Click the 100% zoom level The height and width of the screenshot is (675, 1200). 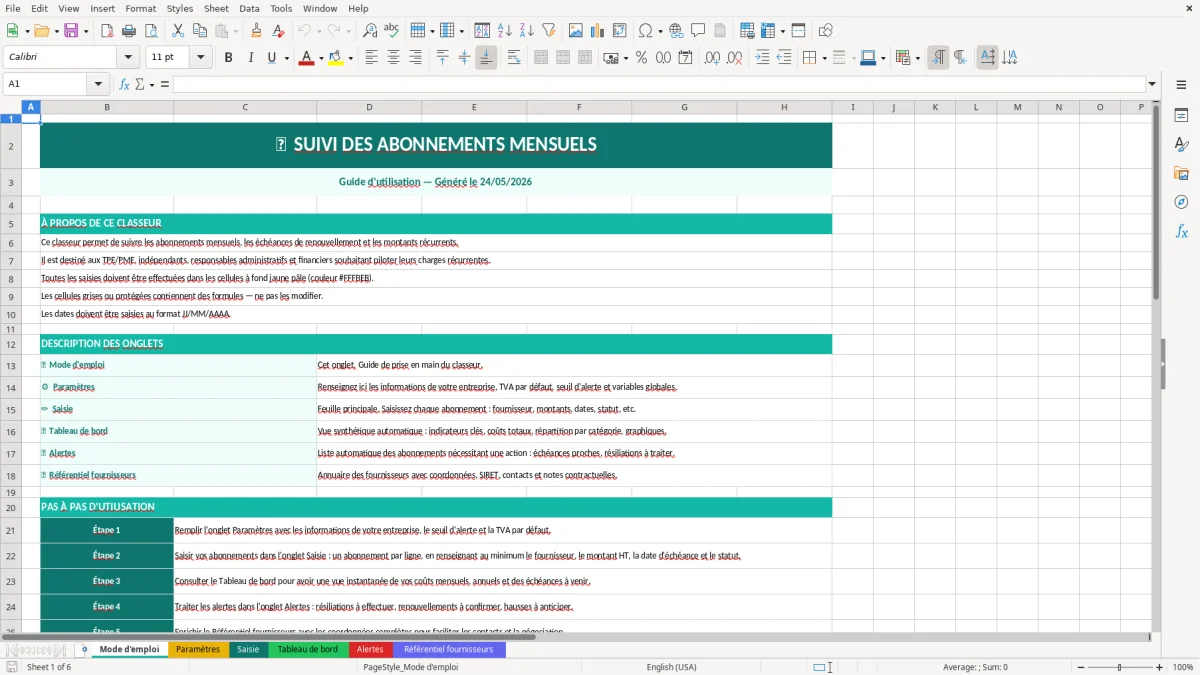point(1182,667)
